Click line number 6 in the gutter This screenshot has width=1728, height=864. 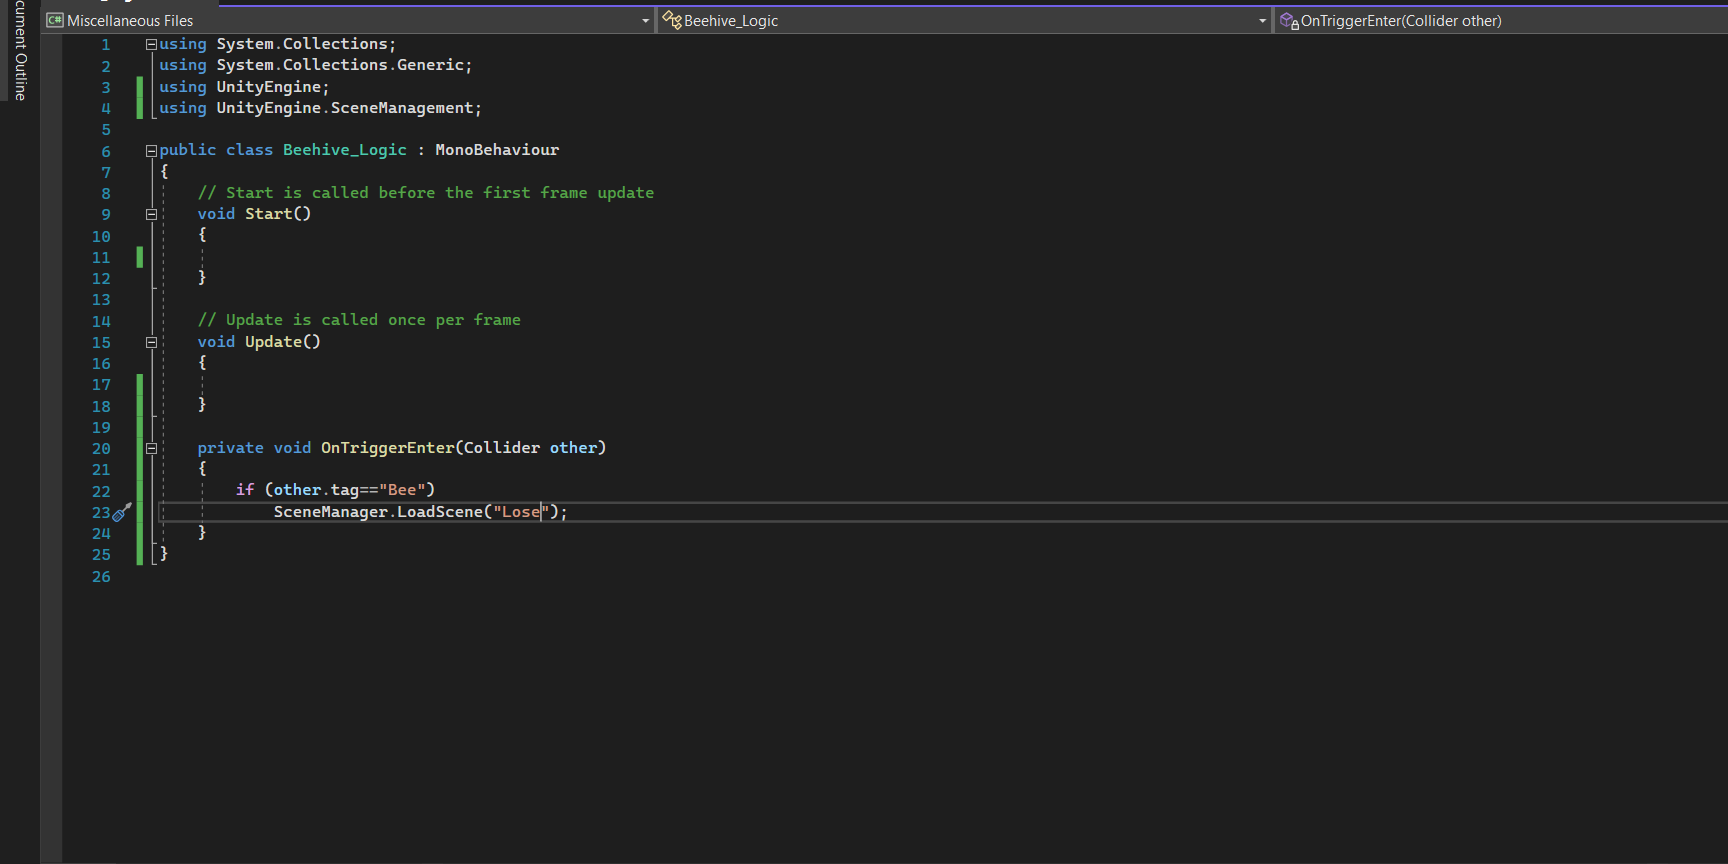click(x=105, y=152)
